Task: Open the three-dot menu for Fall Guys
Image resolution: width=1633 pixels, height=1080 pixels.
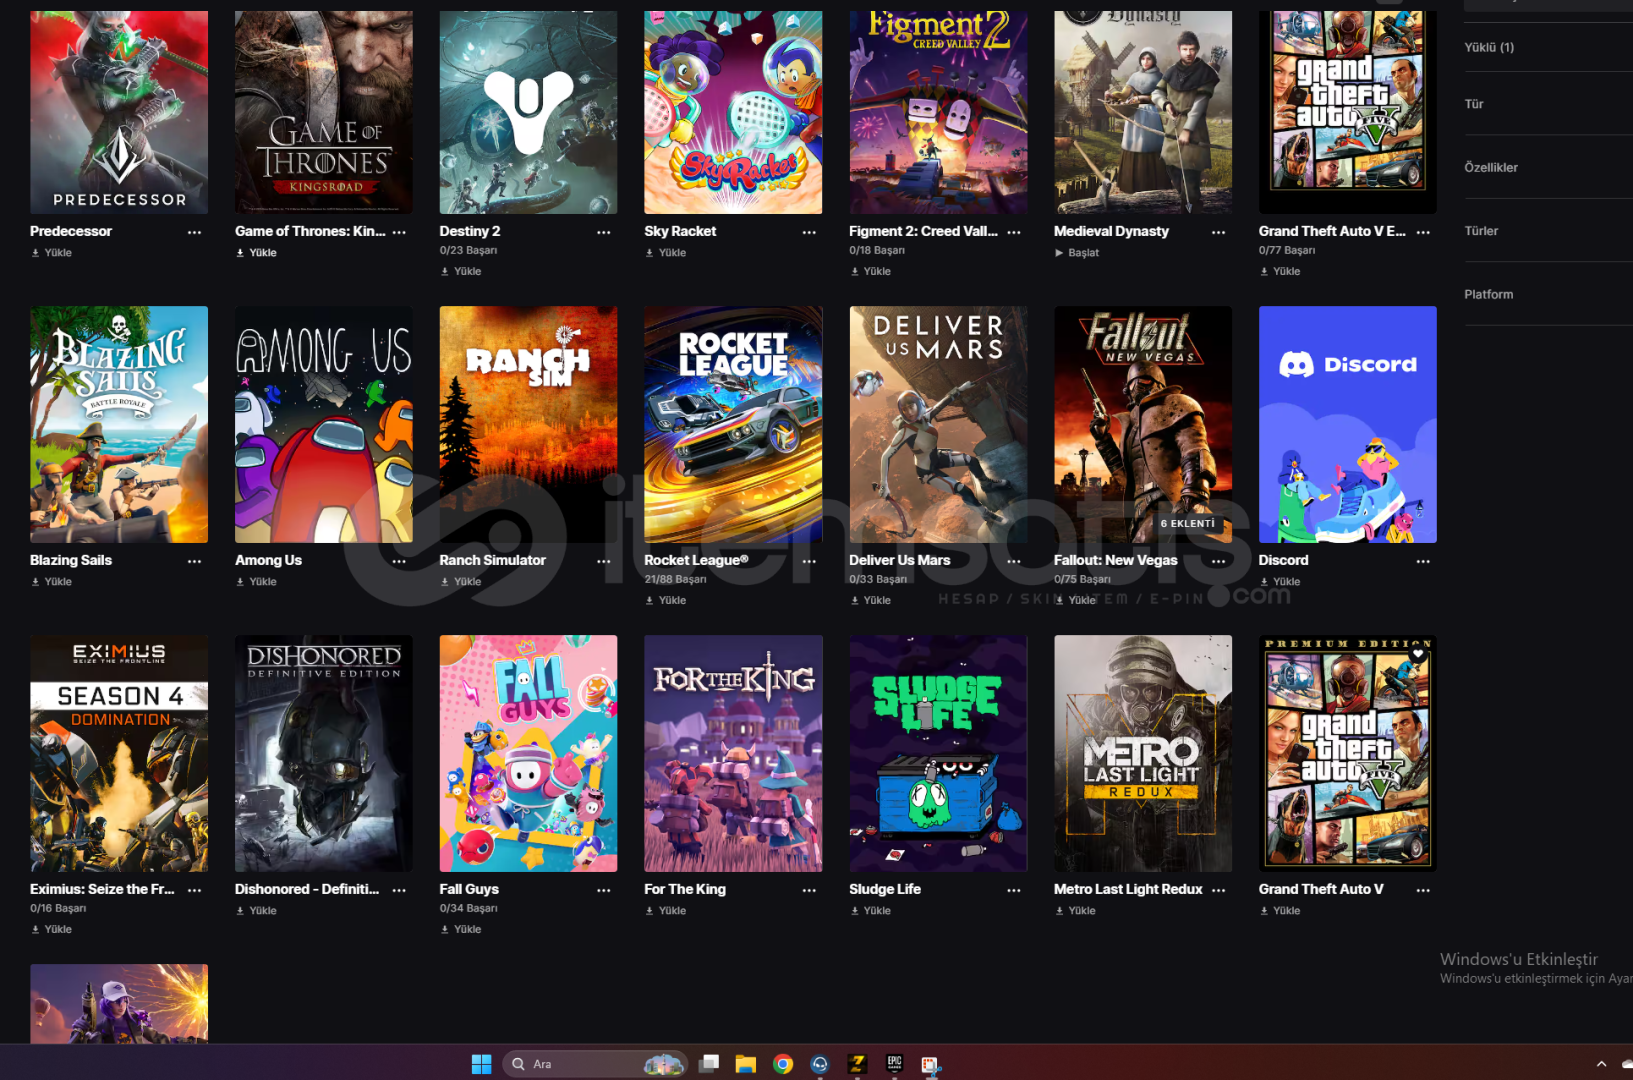Action: 604,890
